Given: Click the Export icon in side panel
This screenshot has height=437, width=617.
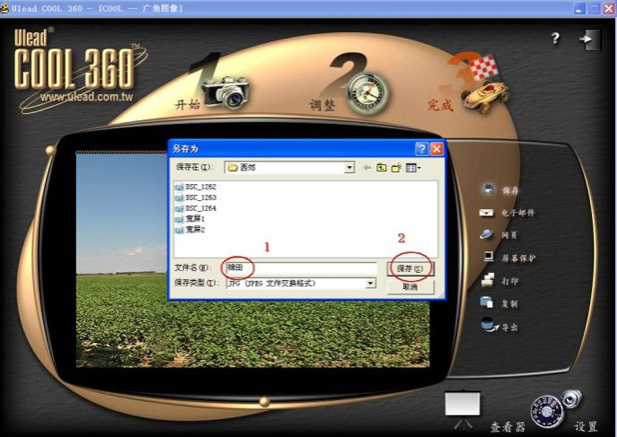Looking at the screenshot, I should (489, 325).
